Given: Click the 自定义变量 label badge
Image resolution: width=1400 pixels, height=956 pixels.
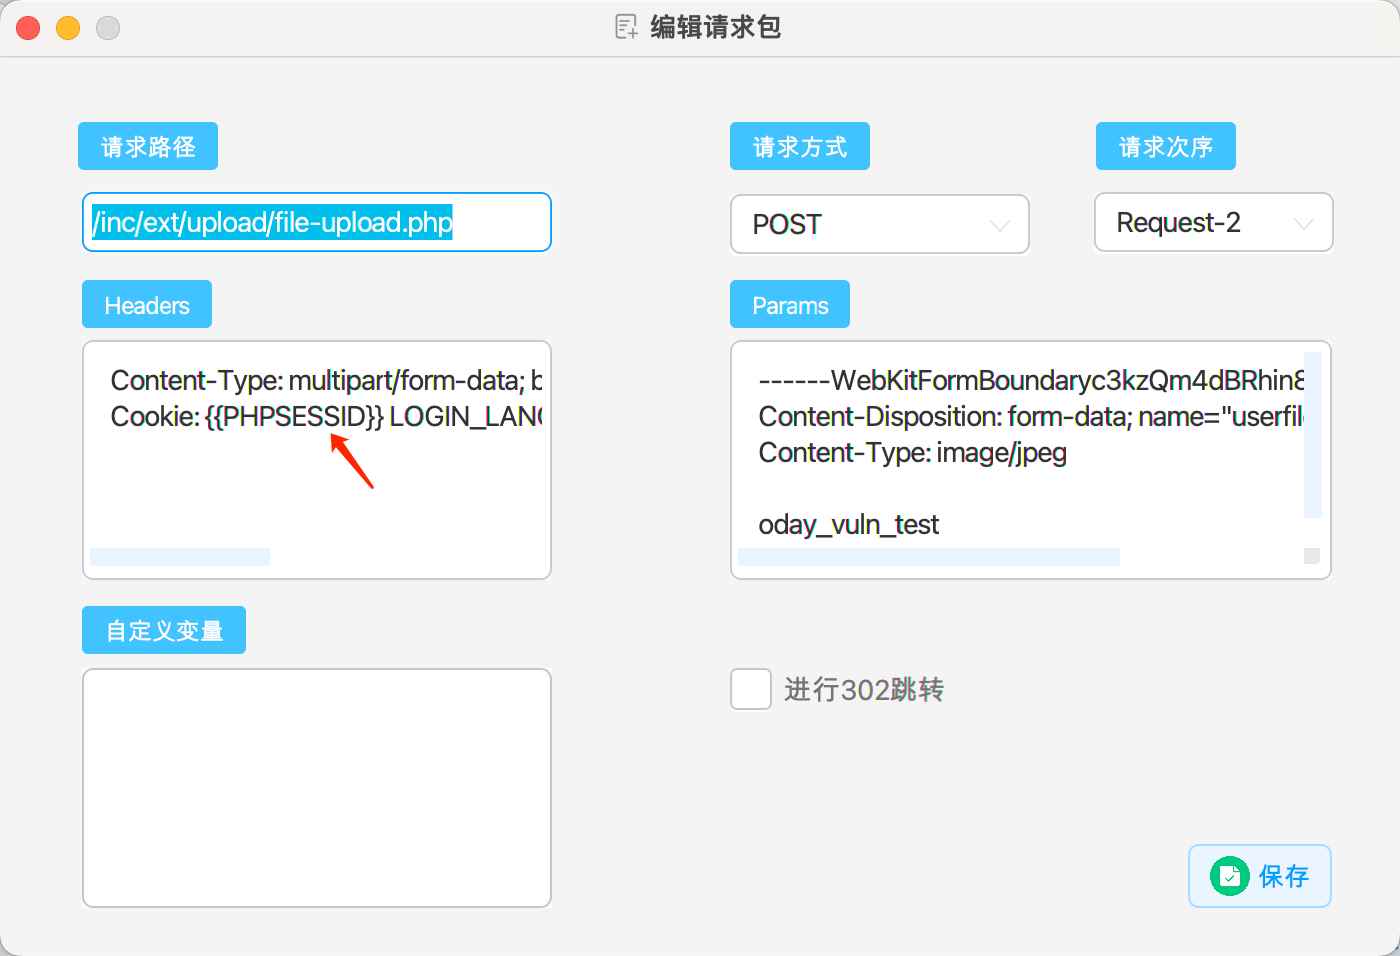Looking at the screenshot, I should coord(163,629).
